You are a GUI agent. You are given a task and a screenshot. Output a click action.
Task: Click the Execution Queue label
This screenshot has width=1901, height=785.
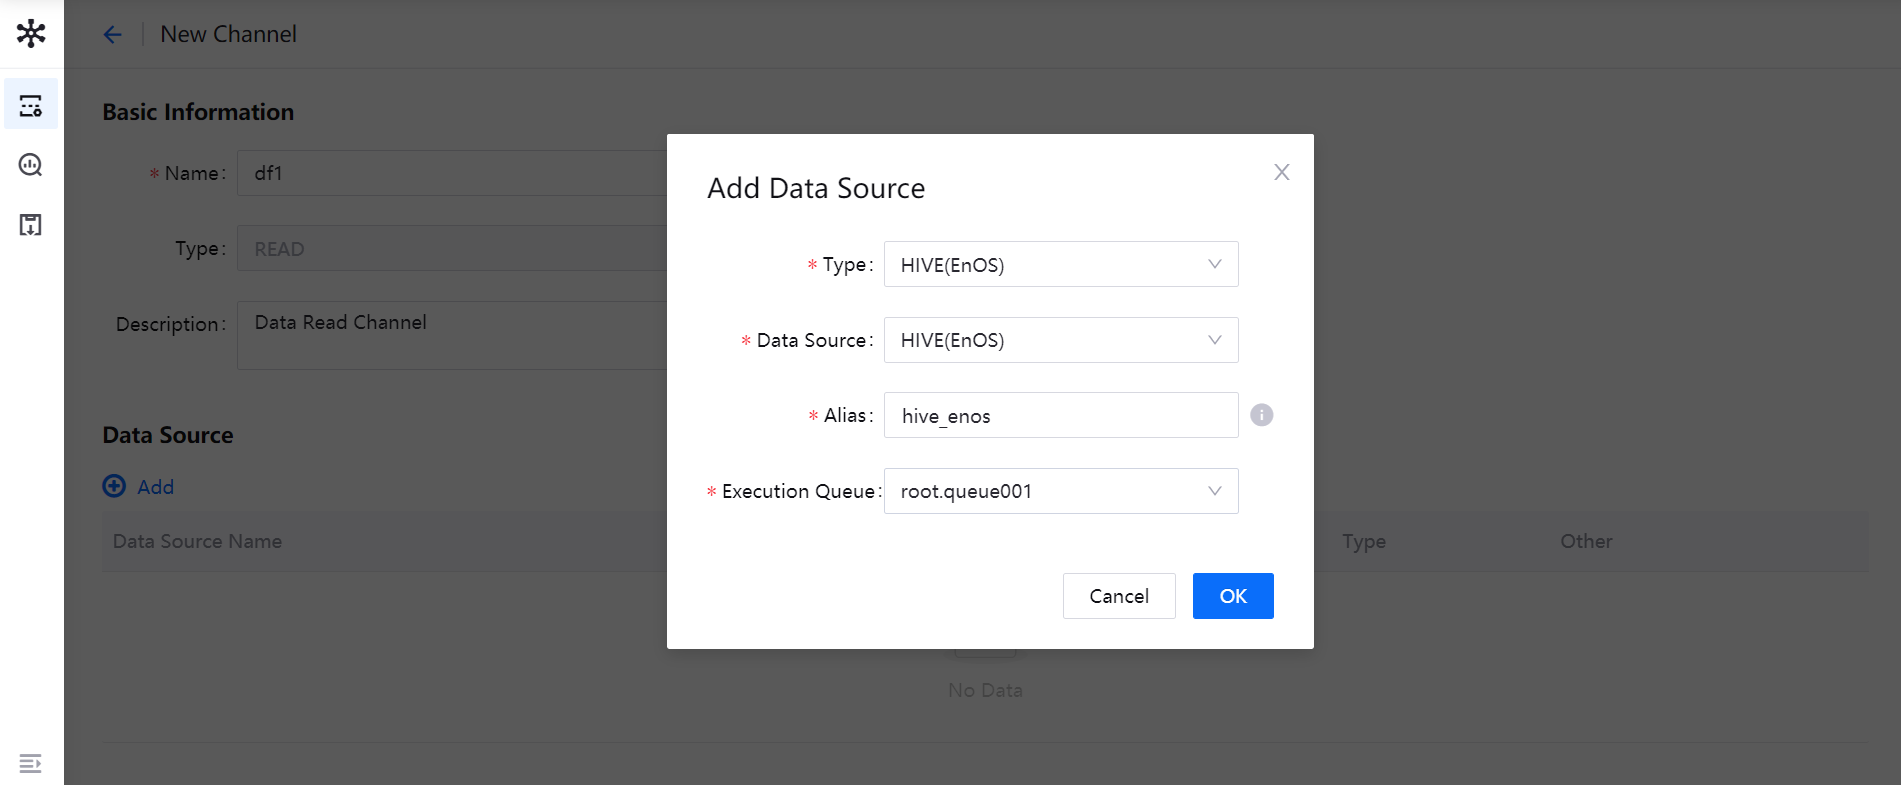pyautogui.click(x=798, y=491)
